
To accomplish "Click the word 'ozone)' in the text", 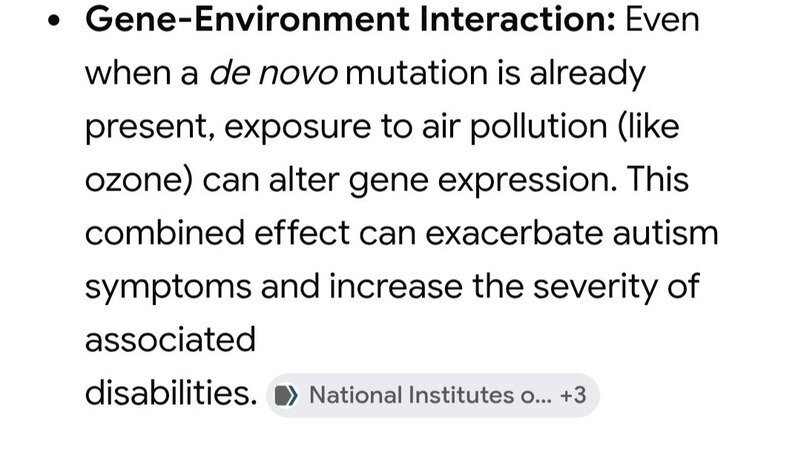I will tap(139, 181).
